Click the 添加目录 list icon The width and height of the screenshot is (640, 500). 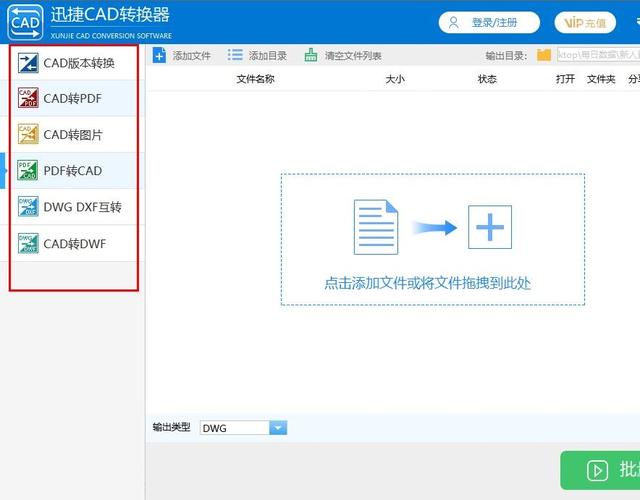[235, 55]
